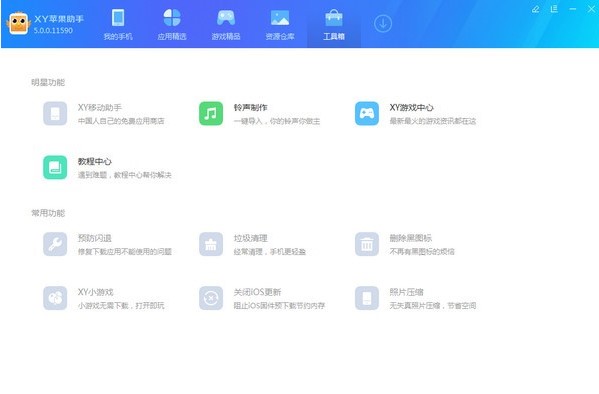Go to the 资源仓库 tab
Image resolution: width=599 pixels, height=394 pixels.
[x=280, y=25]
